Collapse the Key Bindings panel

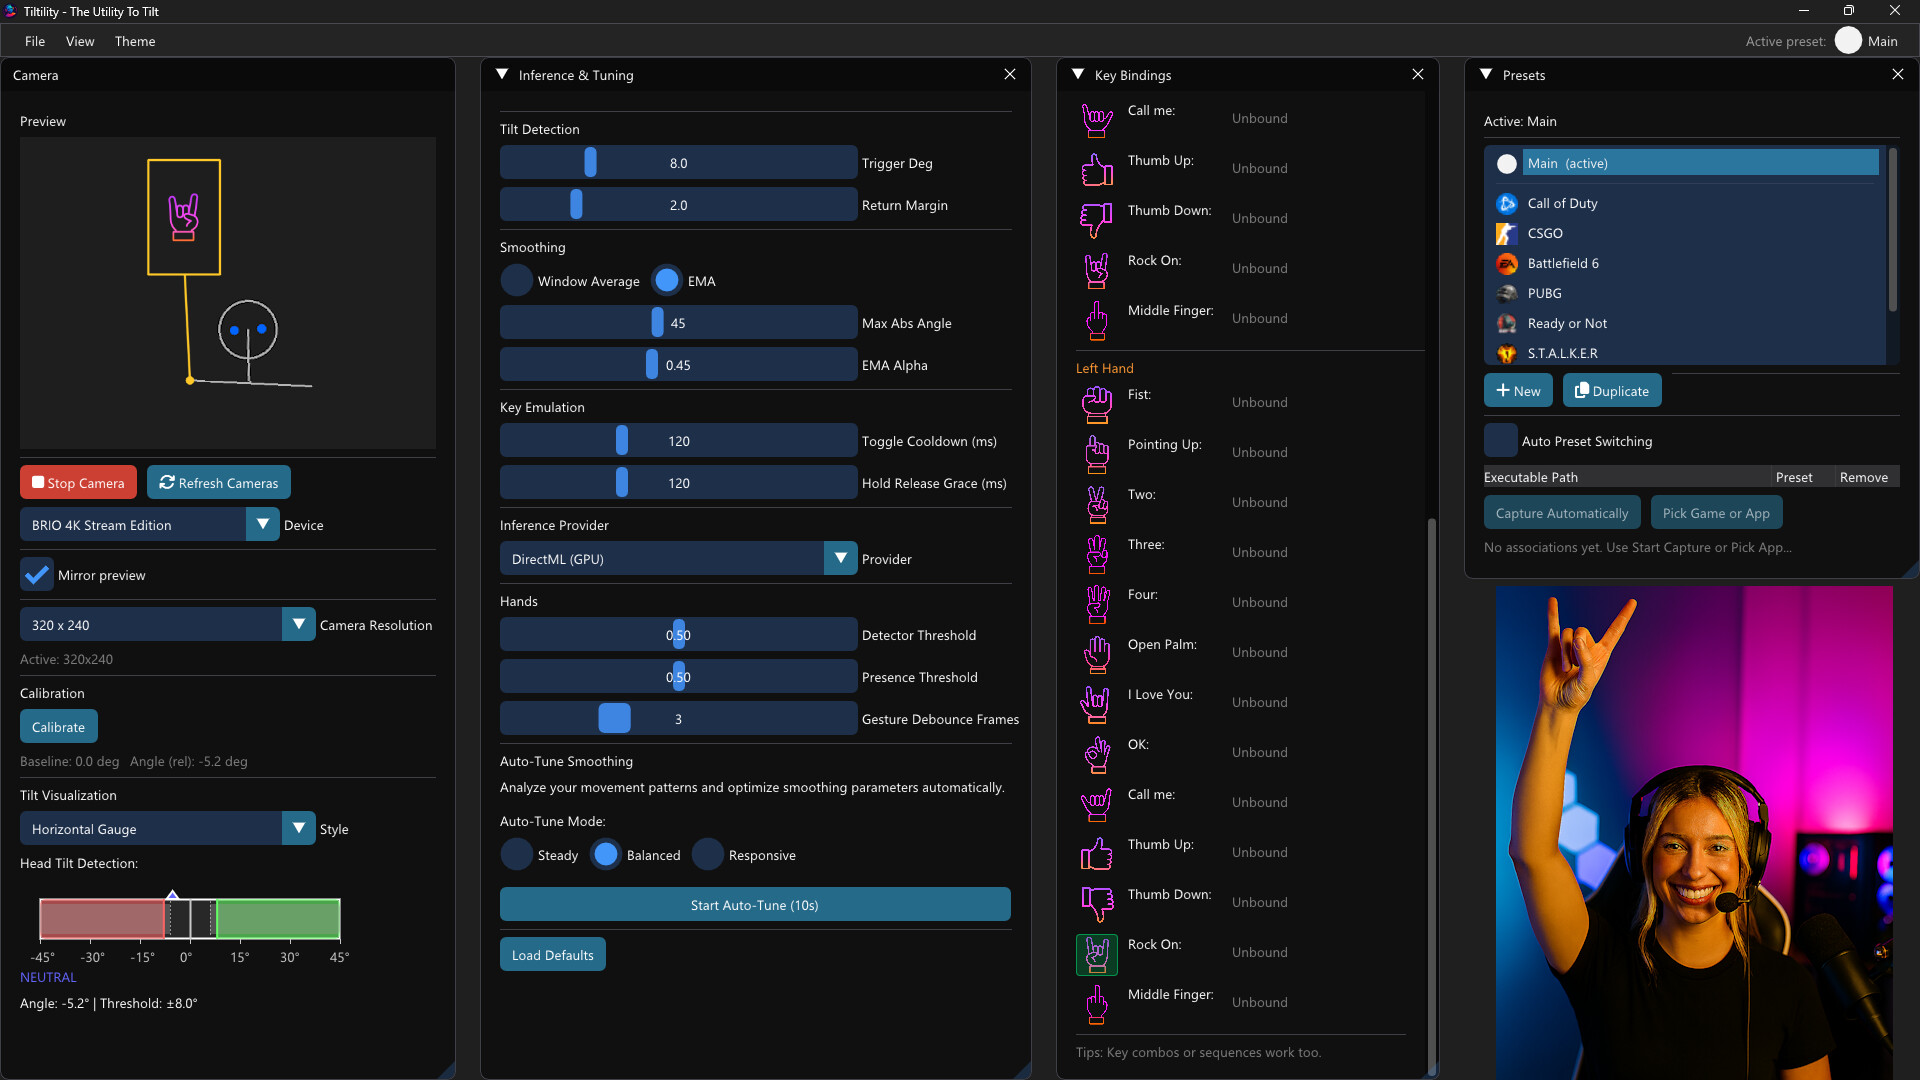click(x=1078, y=75)
